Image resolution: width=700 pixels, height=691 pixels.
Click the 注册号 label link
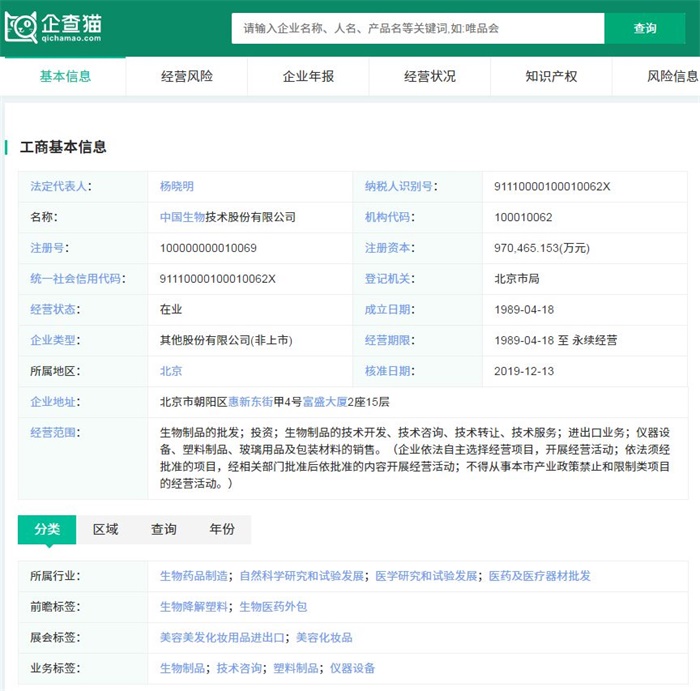tap(47, 248)
